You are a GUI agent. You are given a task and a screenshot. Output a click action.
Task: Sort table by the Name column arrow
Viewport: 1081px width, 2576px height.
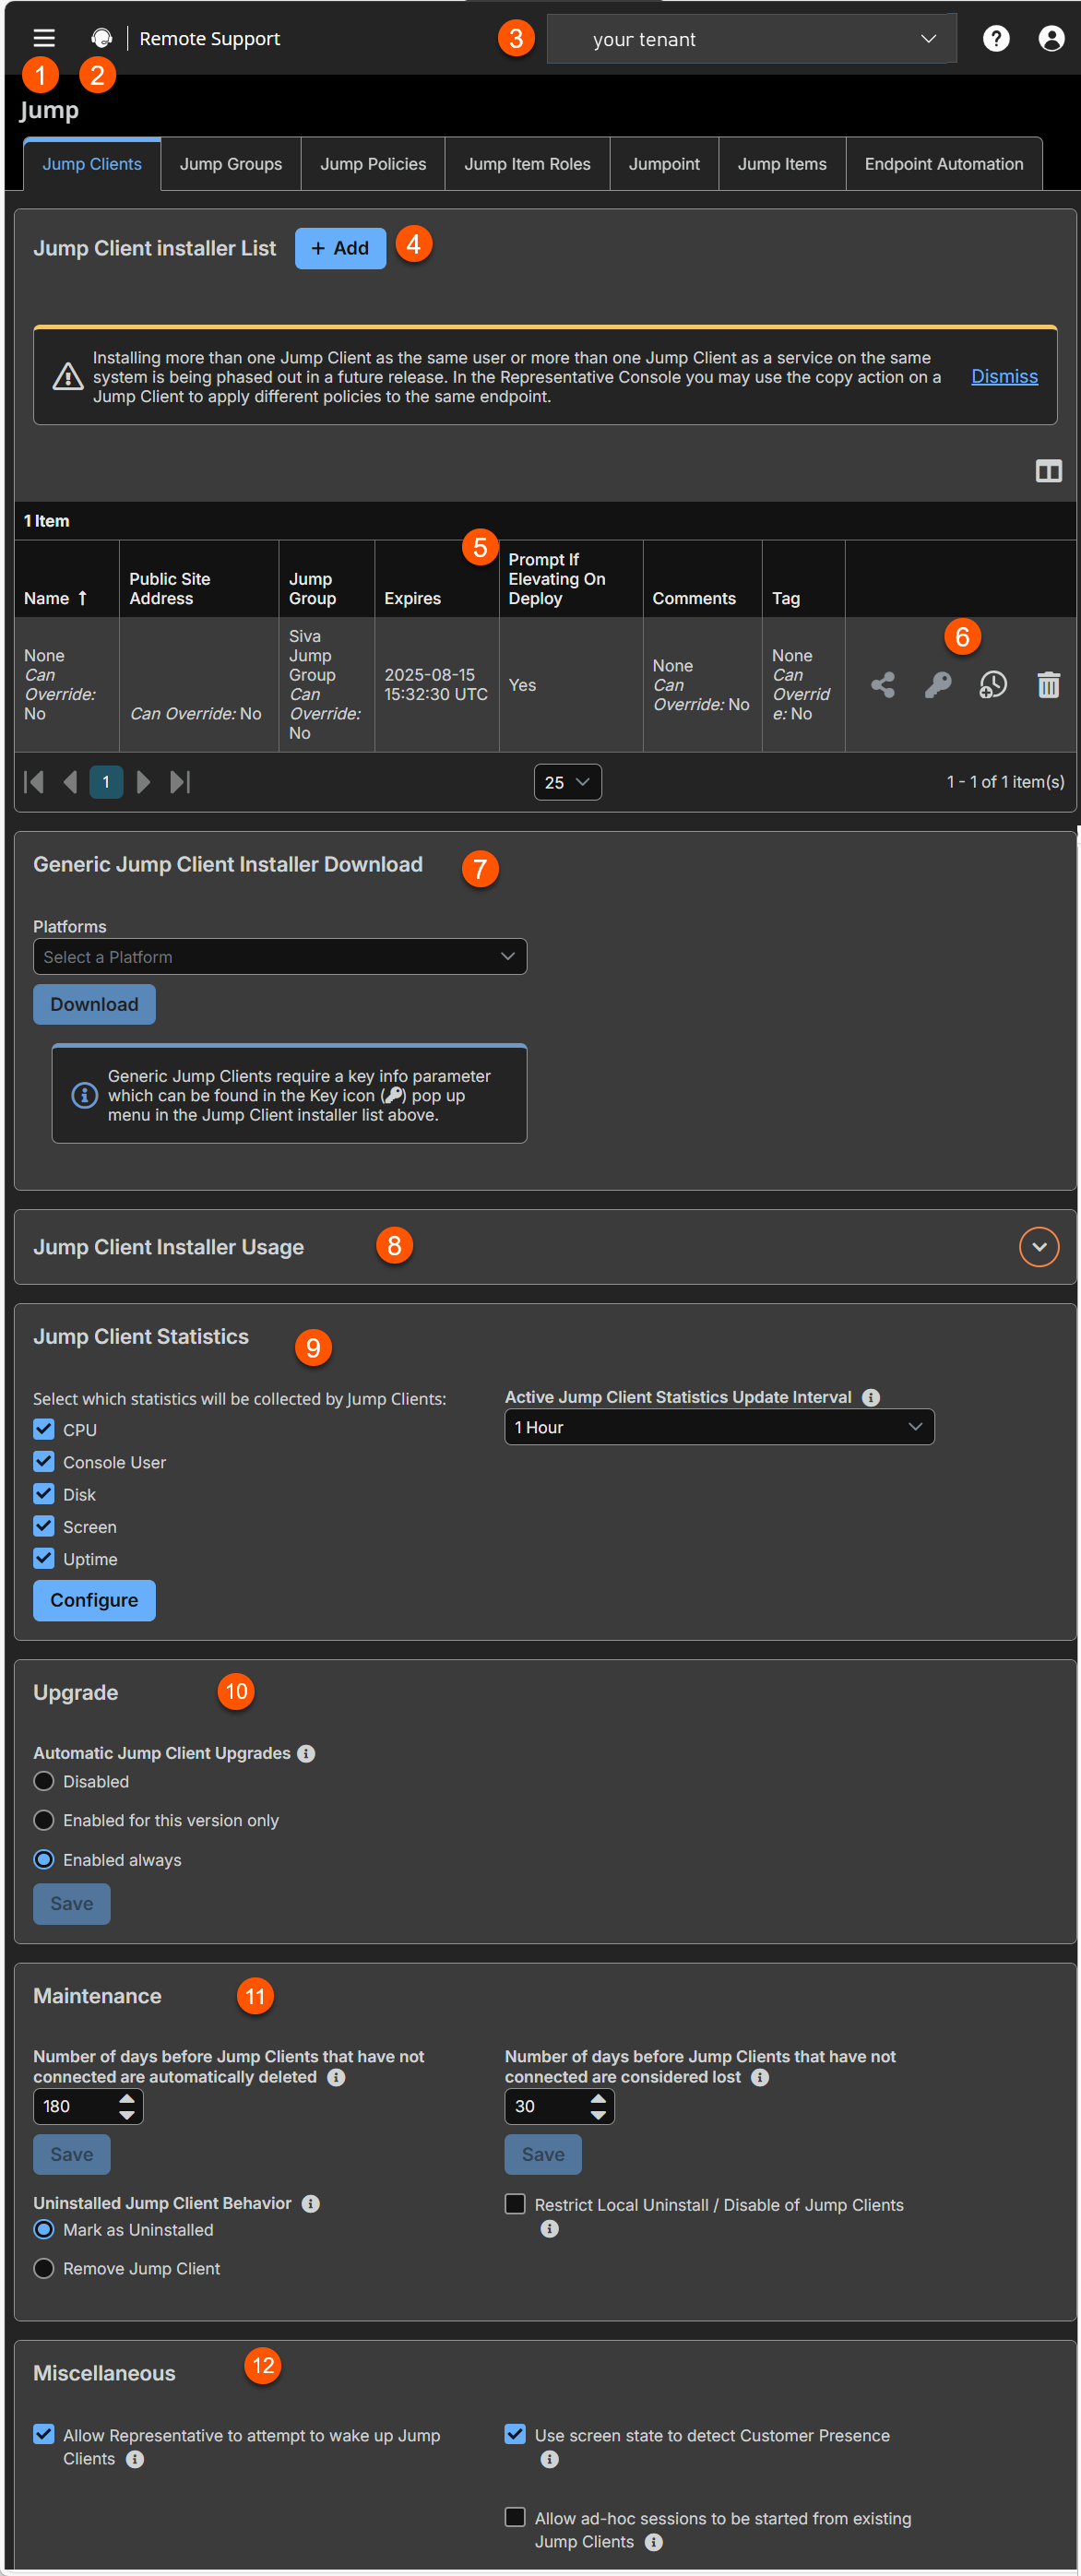82,598
